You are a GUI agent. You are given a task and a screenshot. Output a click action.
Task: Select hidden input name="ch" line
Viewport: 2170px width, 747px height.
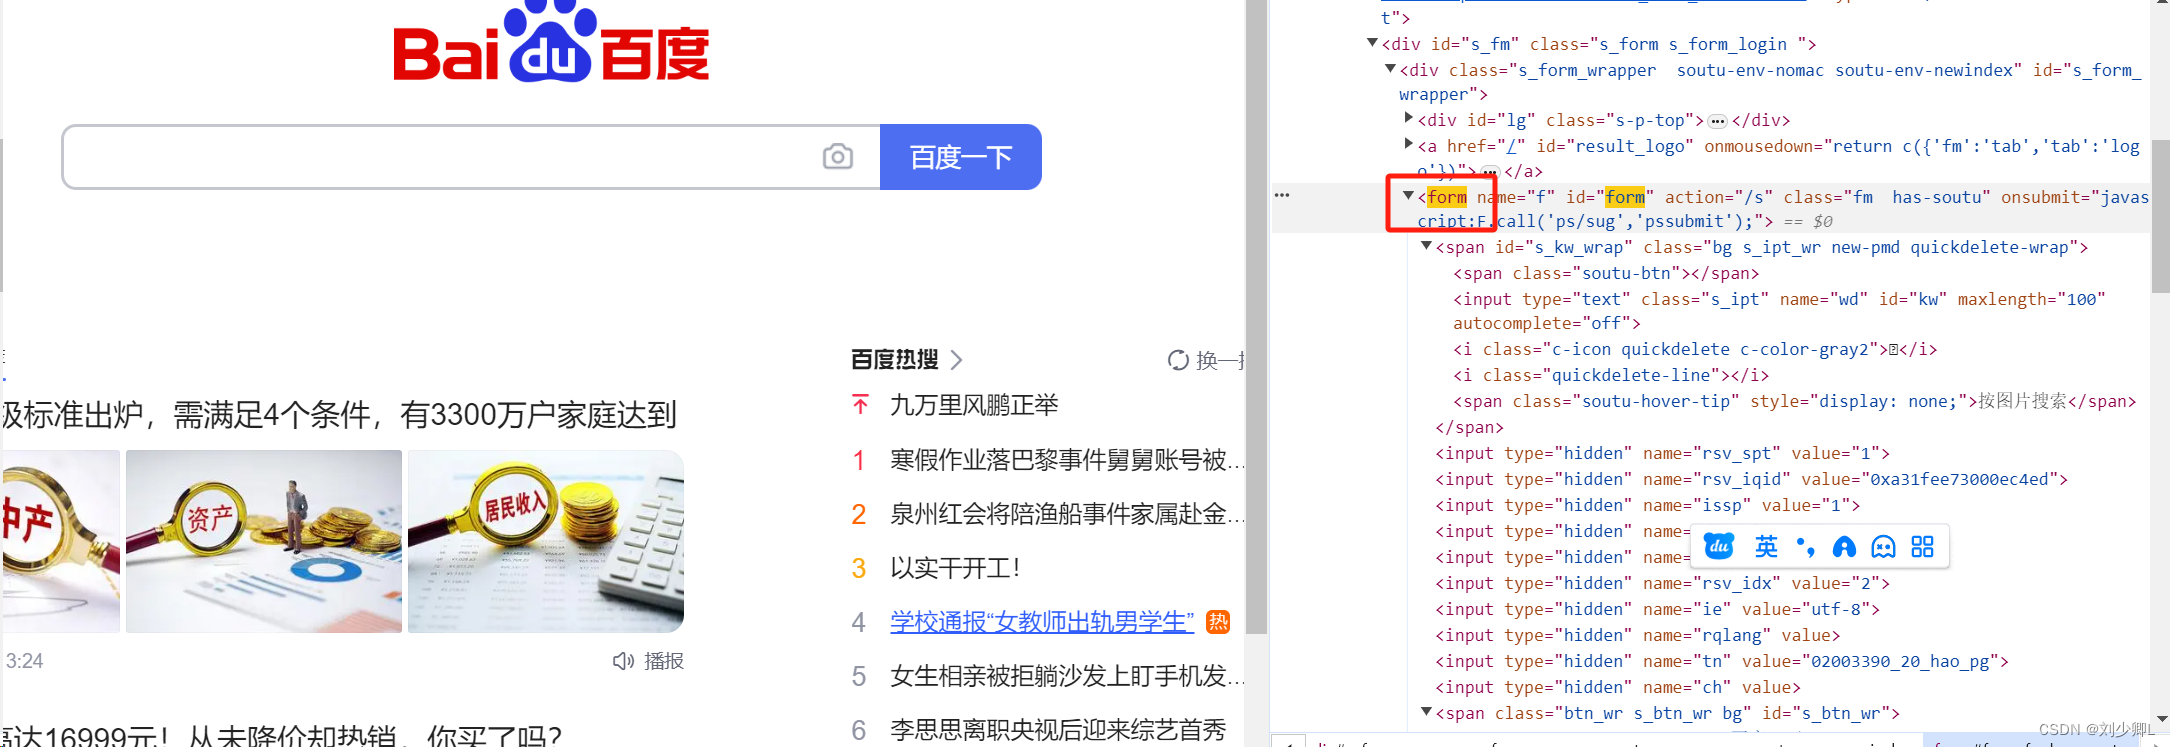point(1618,687)
